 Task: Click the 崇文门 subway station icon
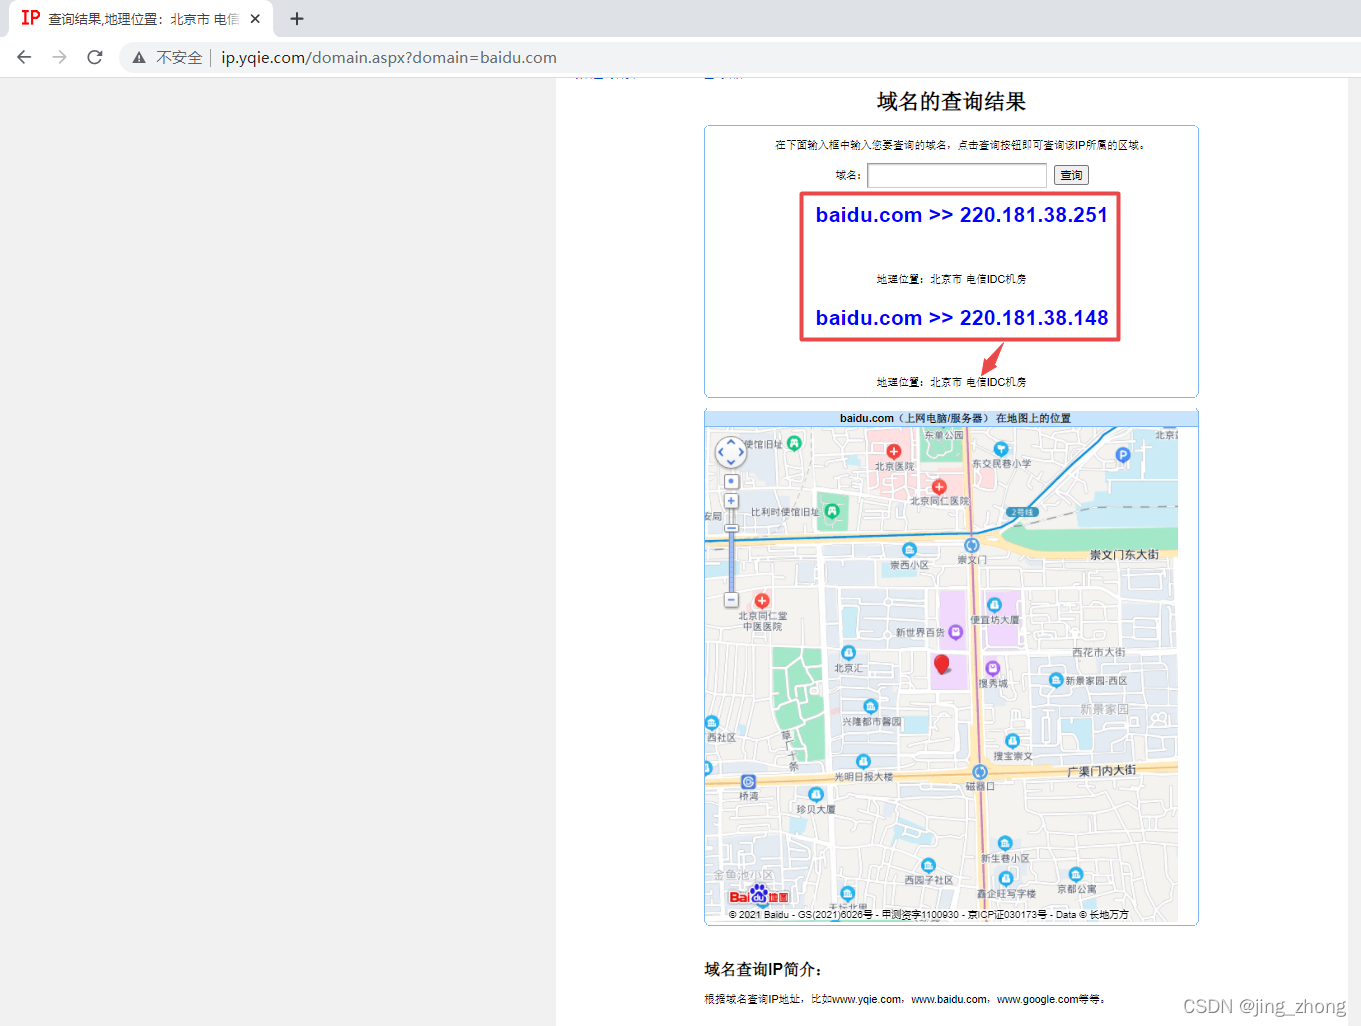(x=971, y=546)
